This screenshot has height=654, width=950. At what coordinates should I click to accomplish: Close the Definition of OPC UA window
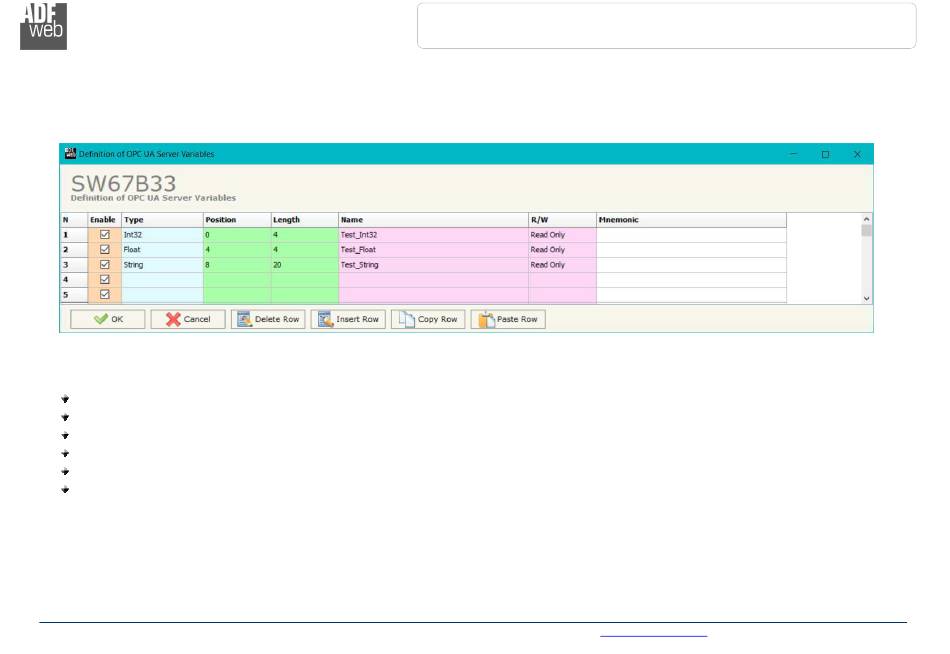857,154
